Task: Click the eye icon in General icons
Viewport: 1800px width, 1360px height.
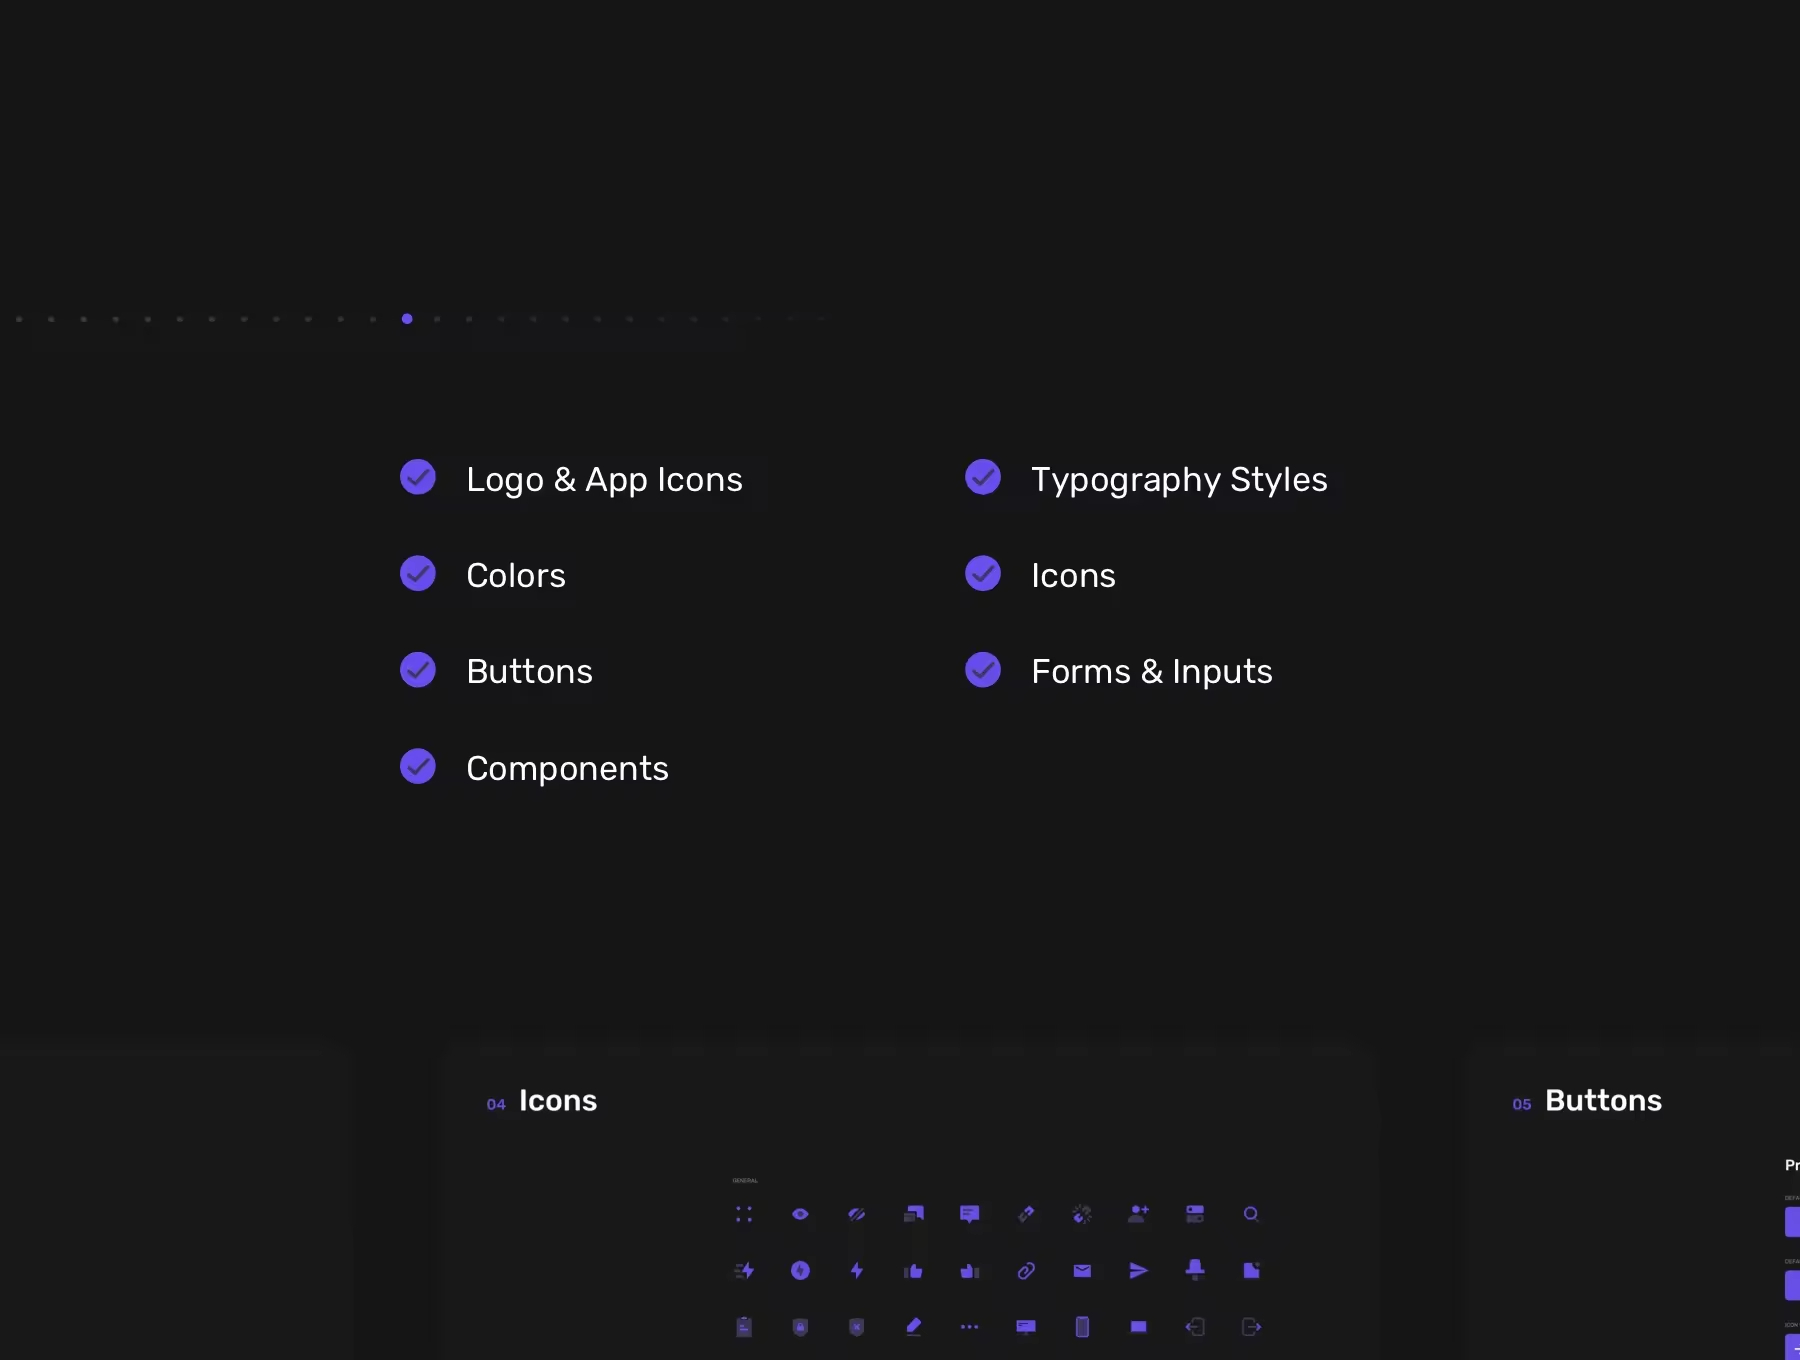Action: pyautogui.click(x=800, y=1214)
